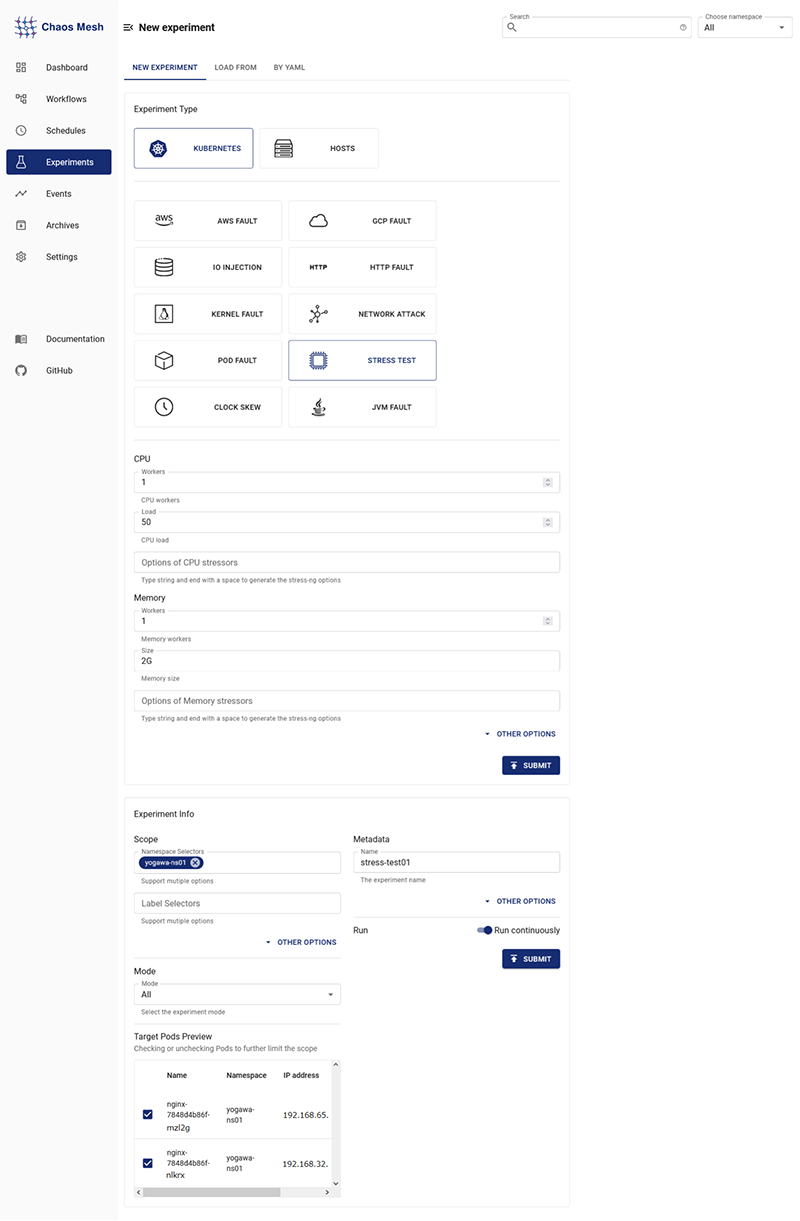Open the Documentation link
800x1221 pixels.
pos(59,339)
